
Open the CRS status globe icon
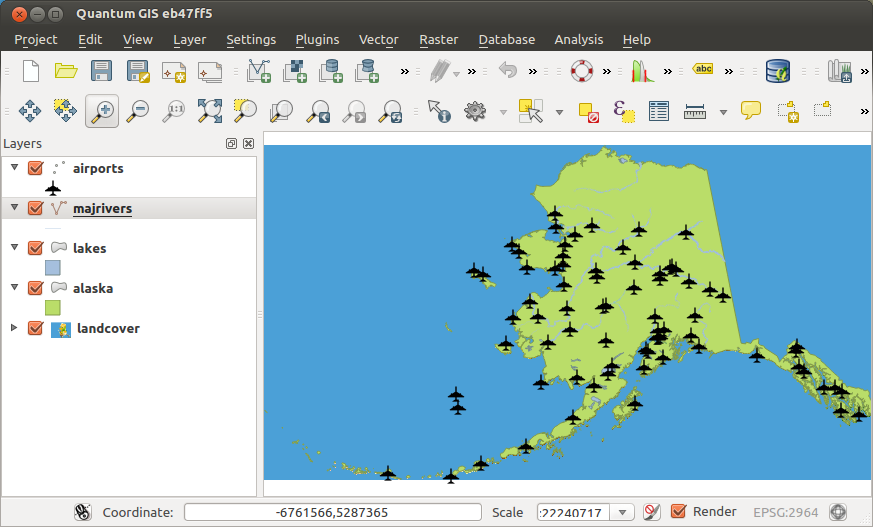(x=838, y=512)
